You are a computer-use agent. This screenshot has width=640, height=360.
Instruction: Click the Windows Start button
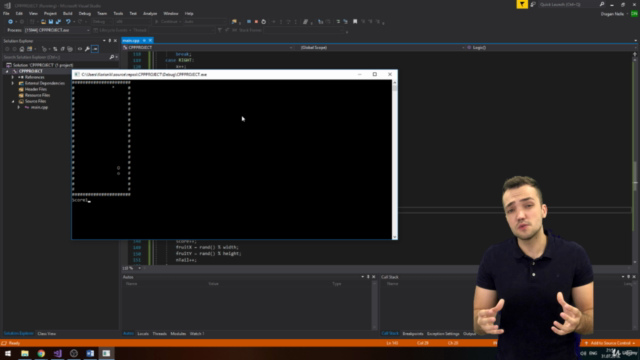click(x=8, y=353)
